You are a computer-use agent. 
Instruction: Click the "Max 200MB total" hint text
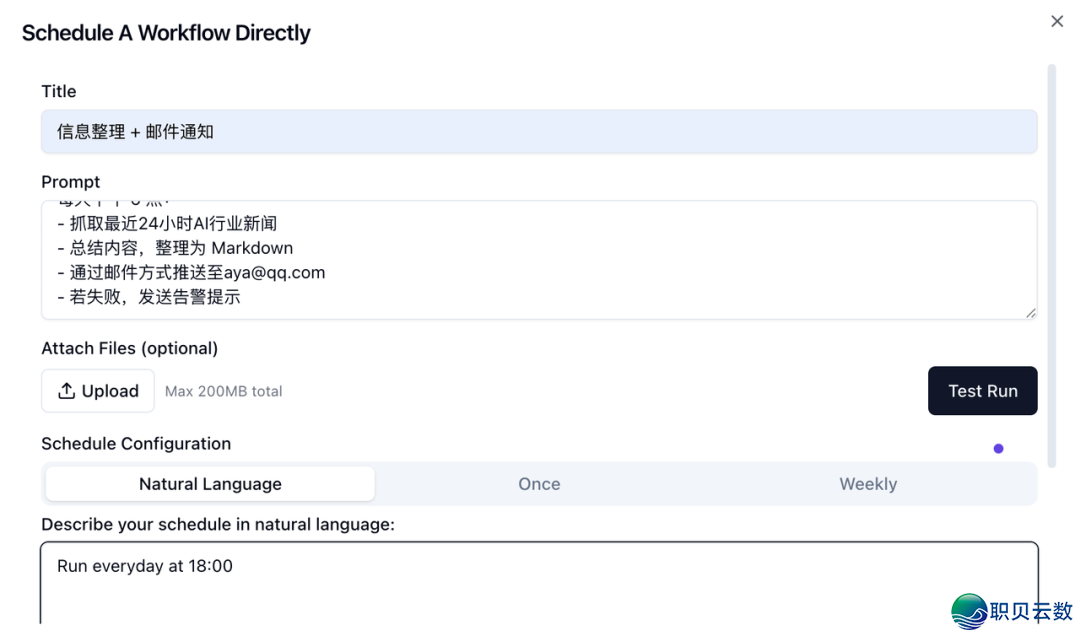pos(223,392)
